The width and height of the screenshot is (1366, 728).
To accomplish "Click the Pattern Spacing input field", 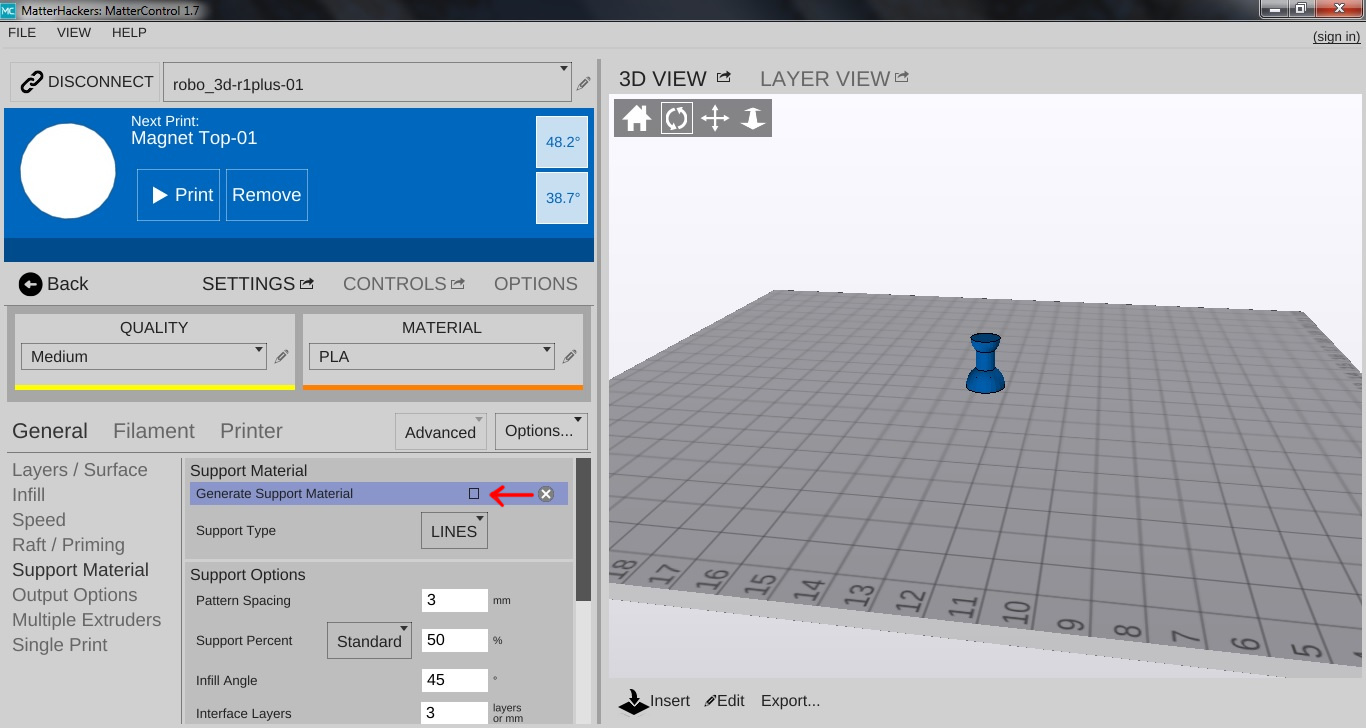I will 454,600.
